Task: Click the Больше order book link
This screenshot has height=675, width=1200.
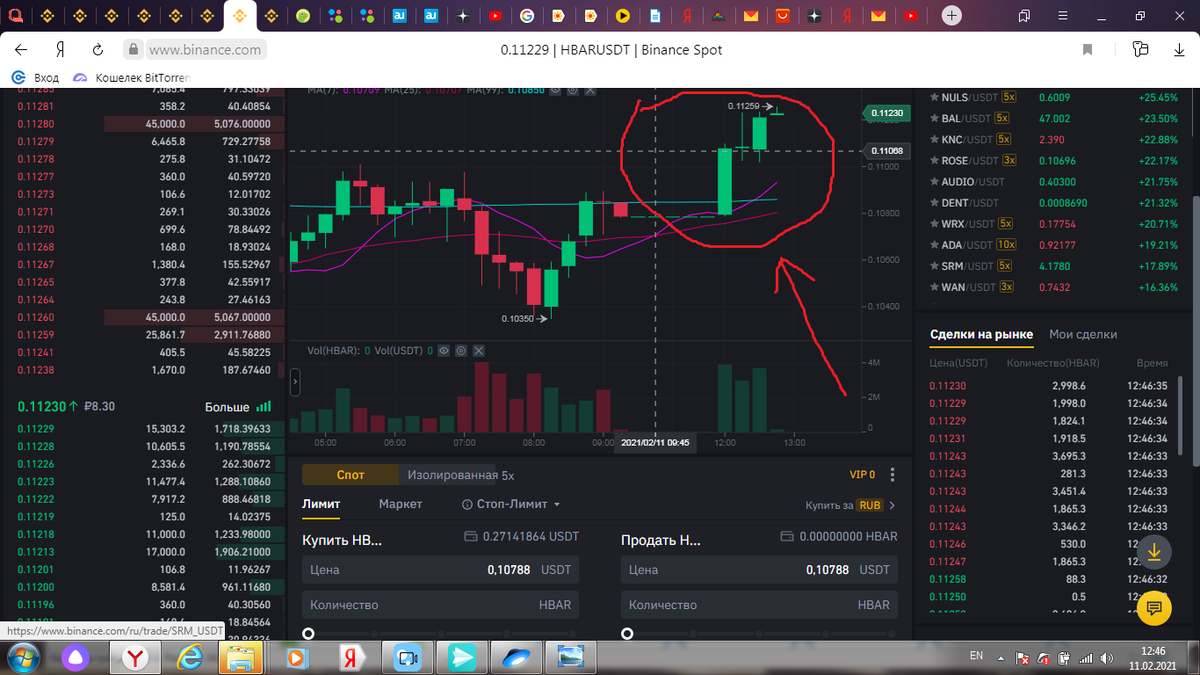Action: tap(238, 407)
